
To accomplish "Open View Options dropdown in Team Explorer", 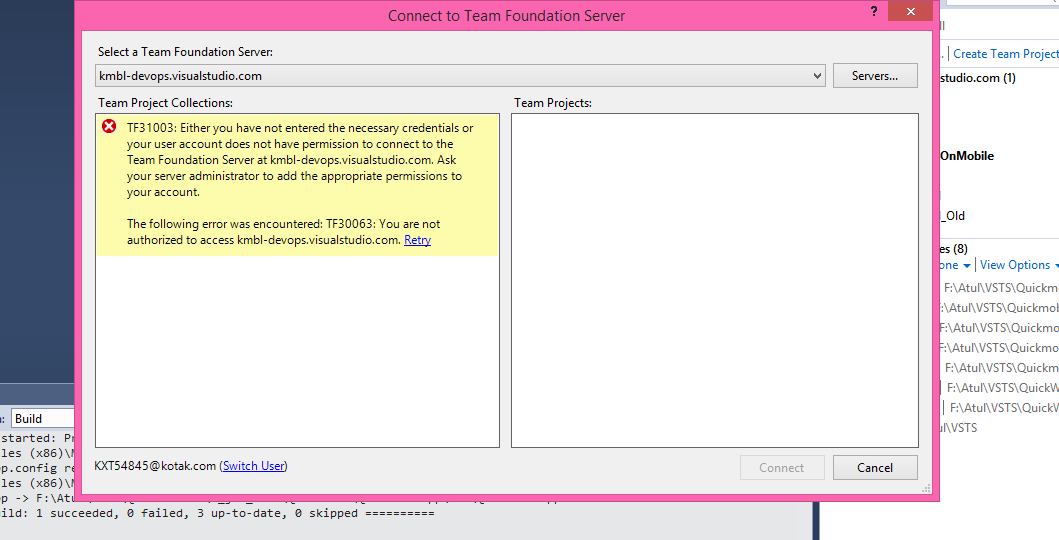I will coord(1019,265).
